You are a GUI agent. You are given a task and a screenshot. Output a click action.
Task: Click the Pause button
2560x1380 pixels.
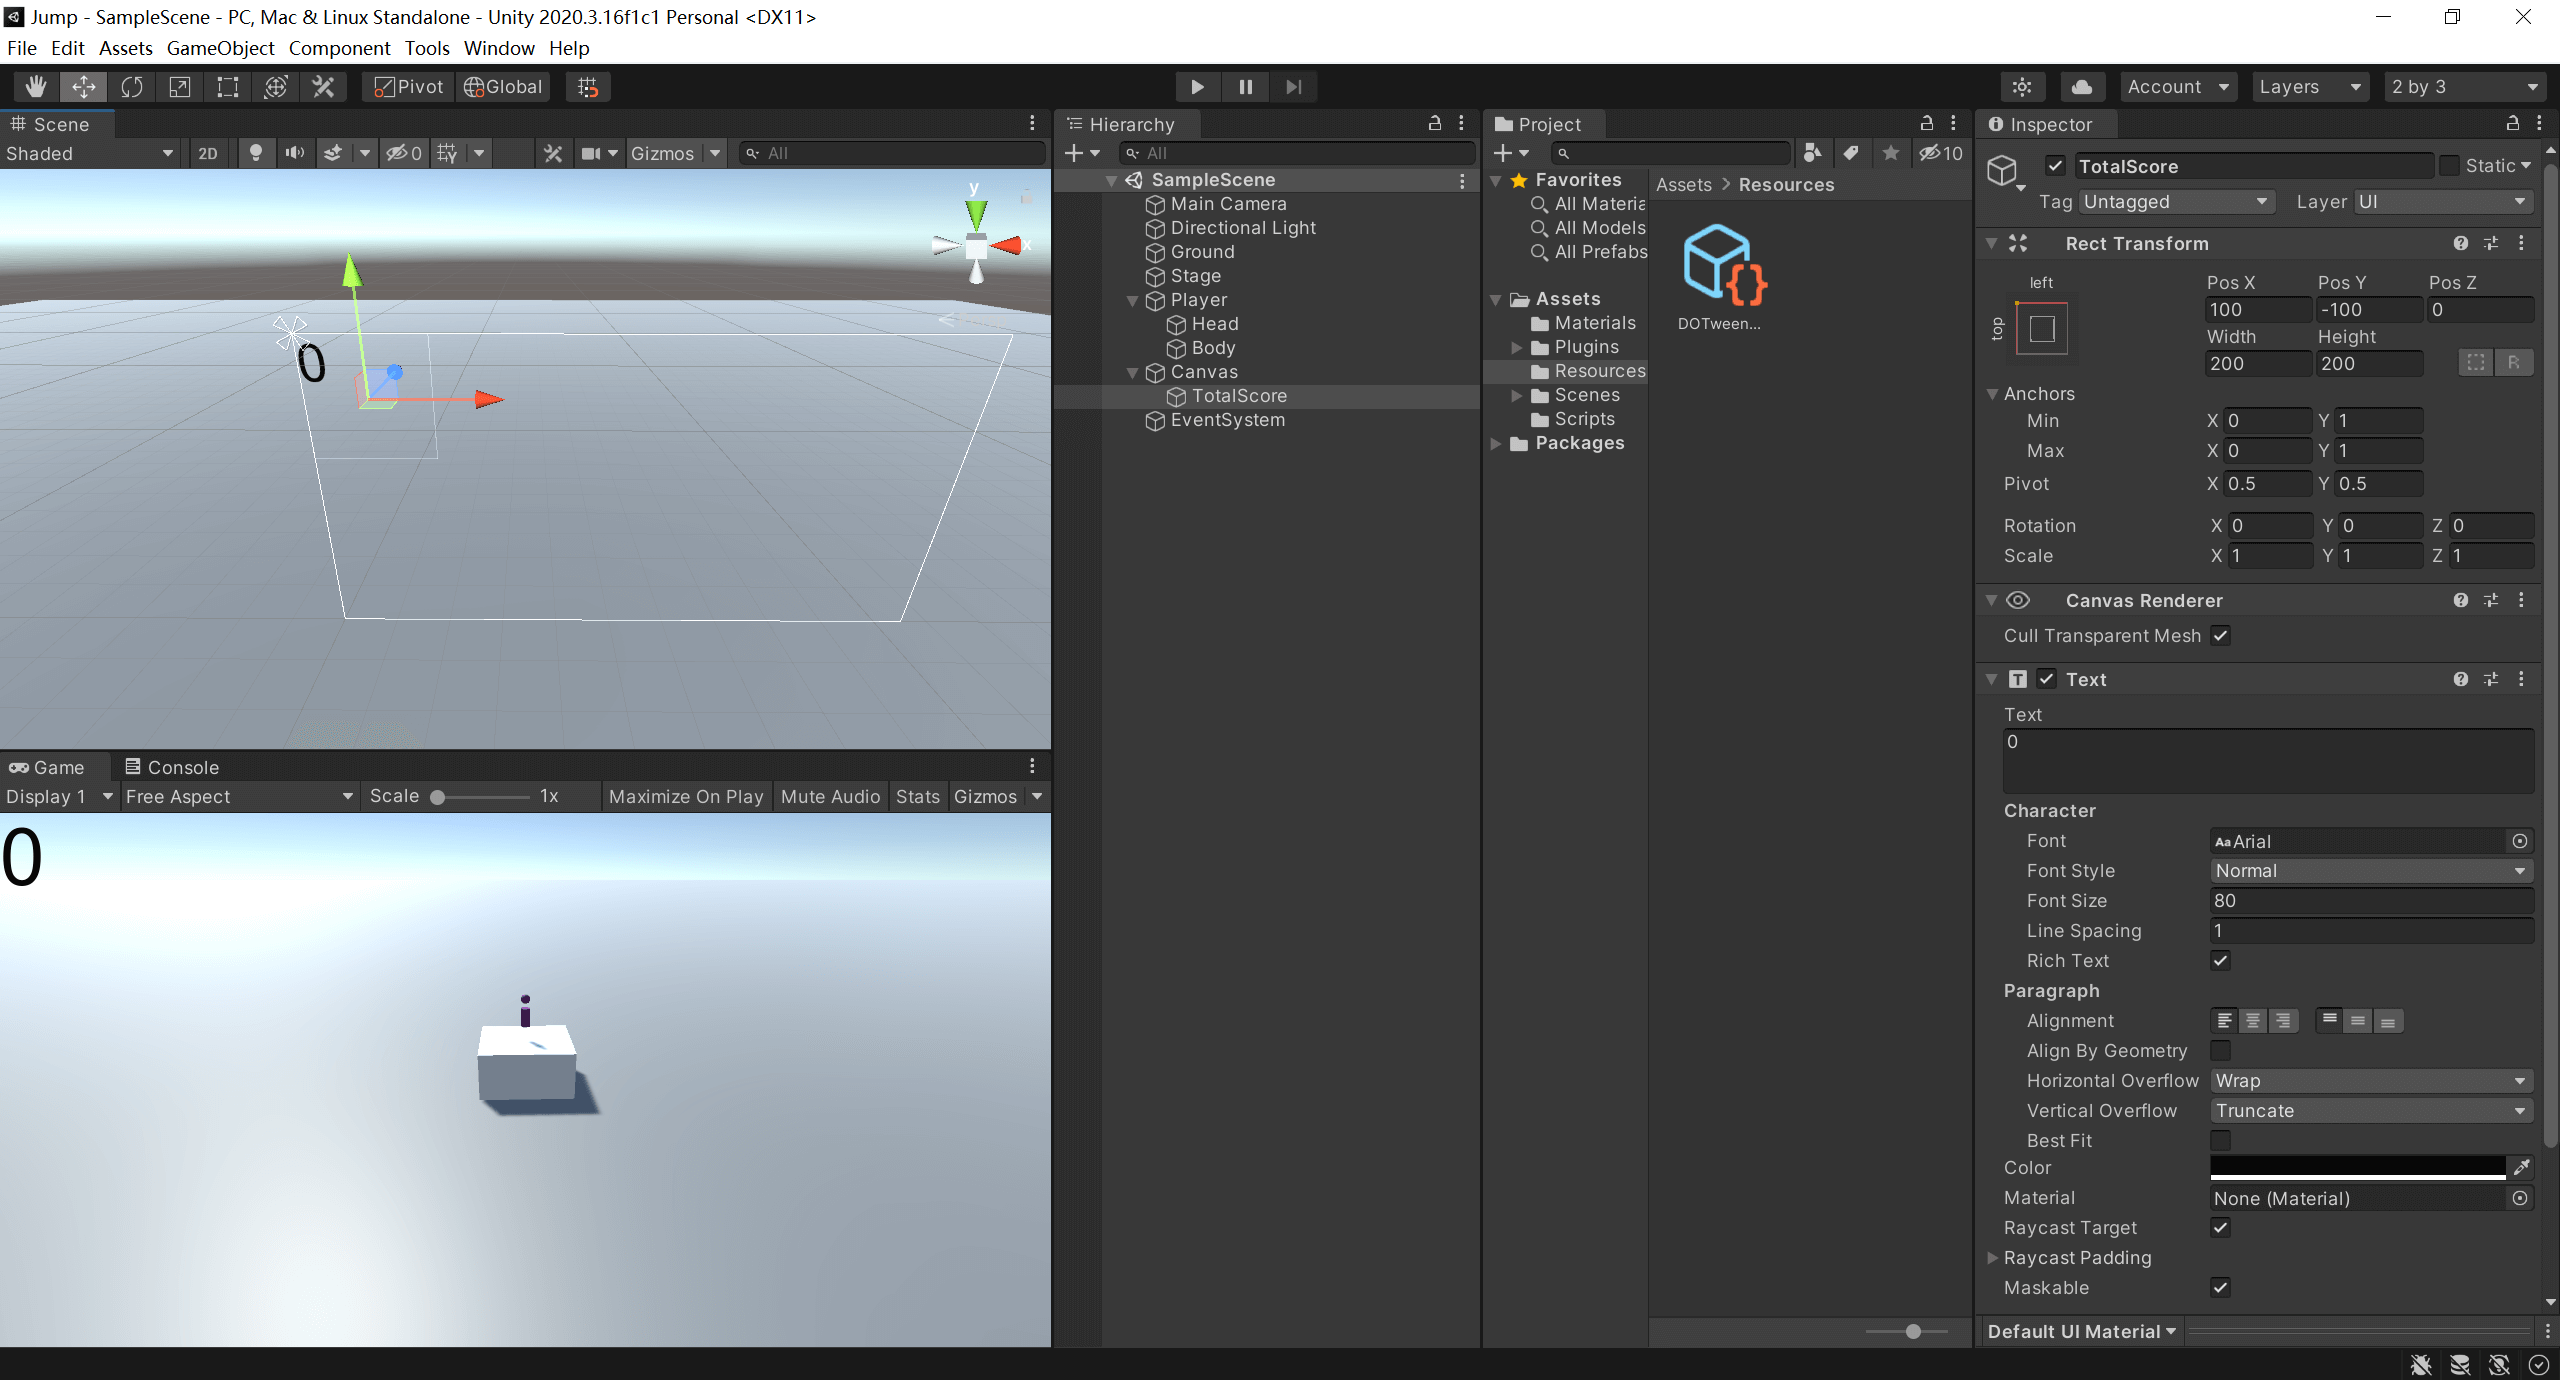1245,87
